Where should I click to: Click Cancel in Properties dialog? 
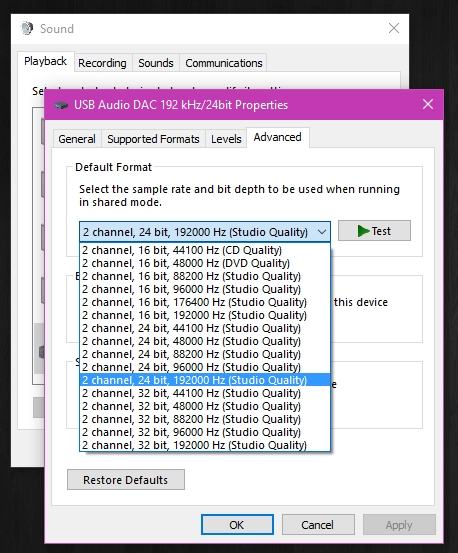[x=318, y=525]
